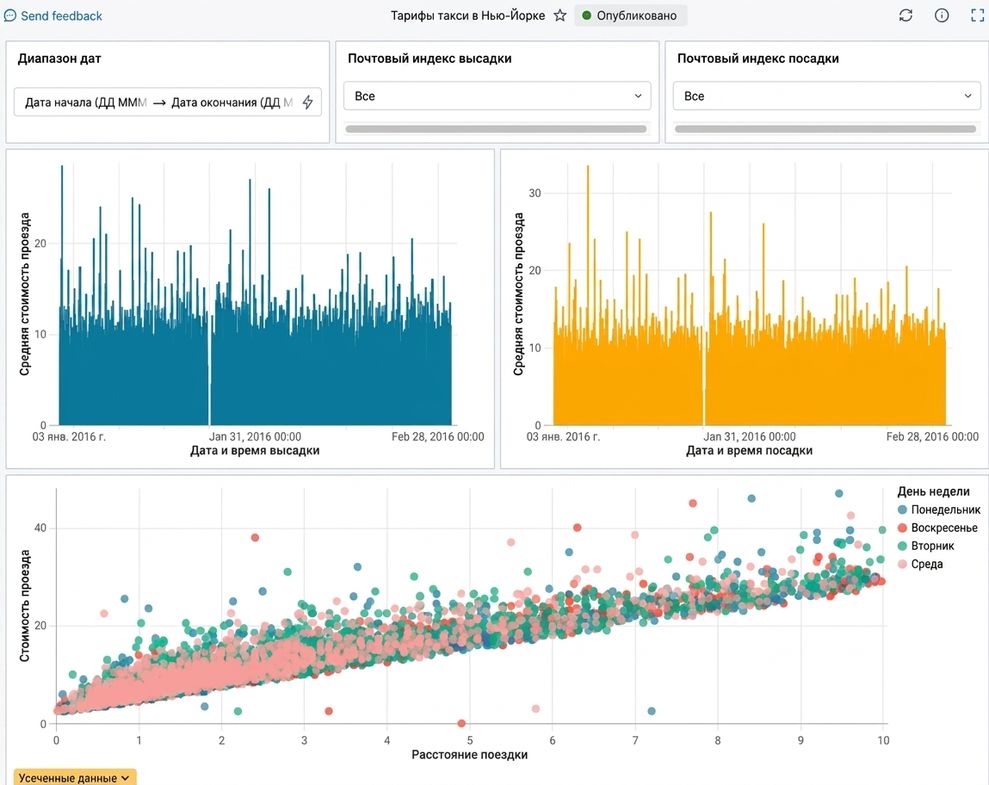This screenshot has height=785, width=989.
Task: Toggle Понедельник series in the legend
Action: (939, 509)
